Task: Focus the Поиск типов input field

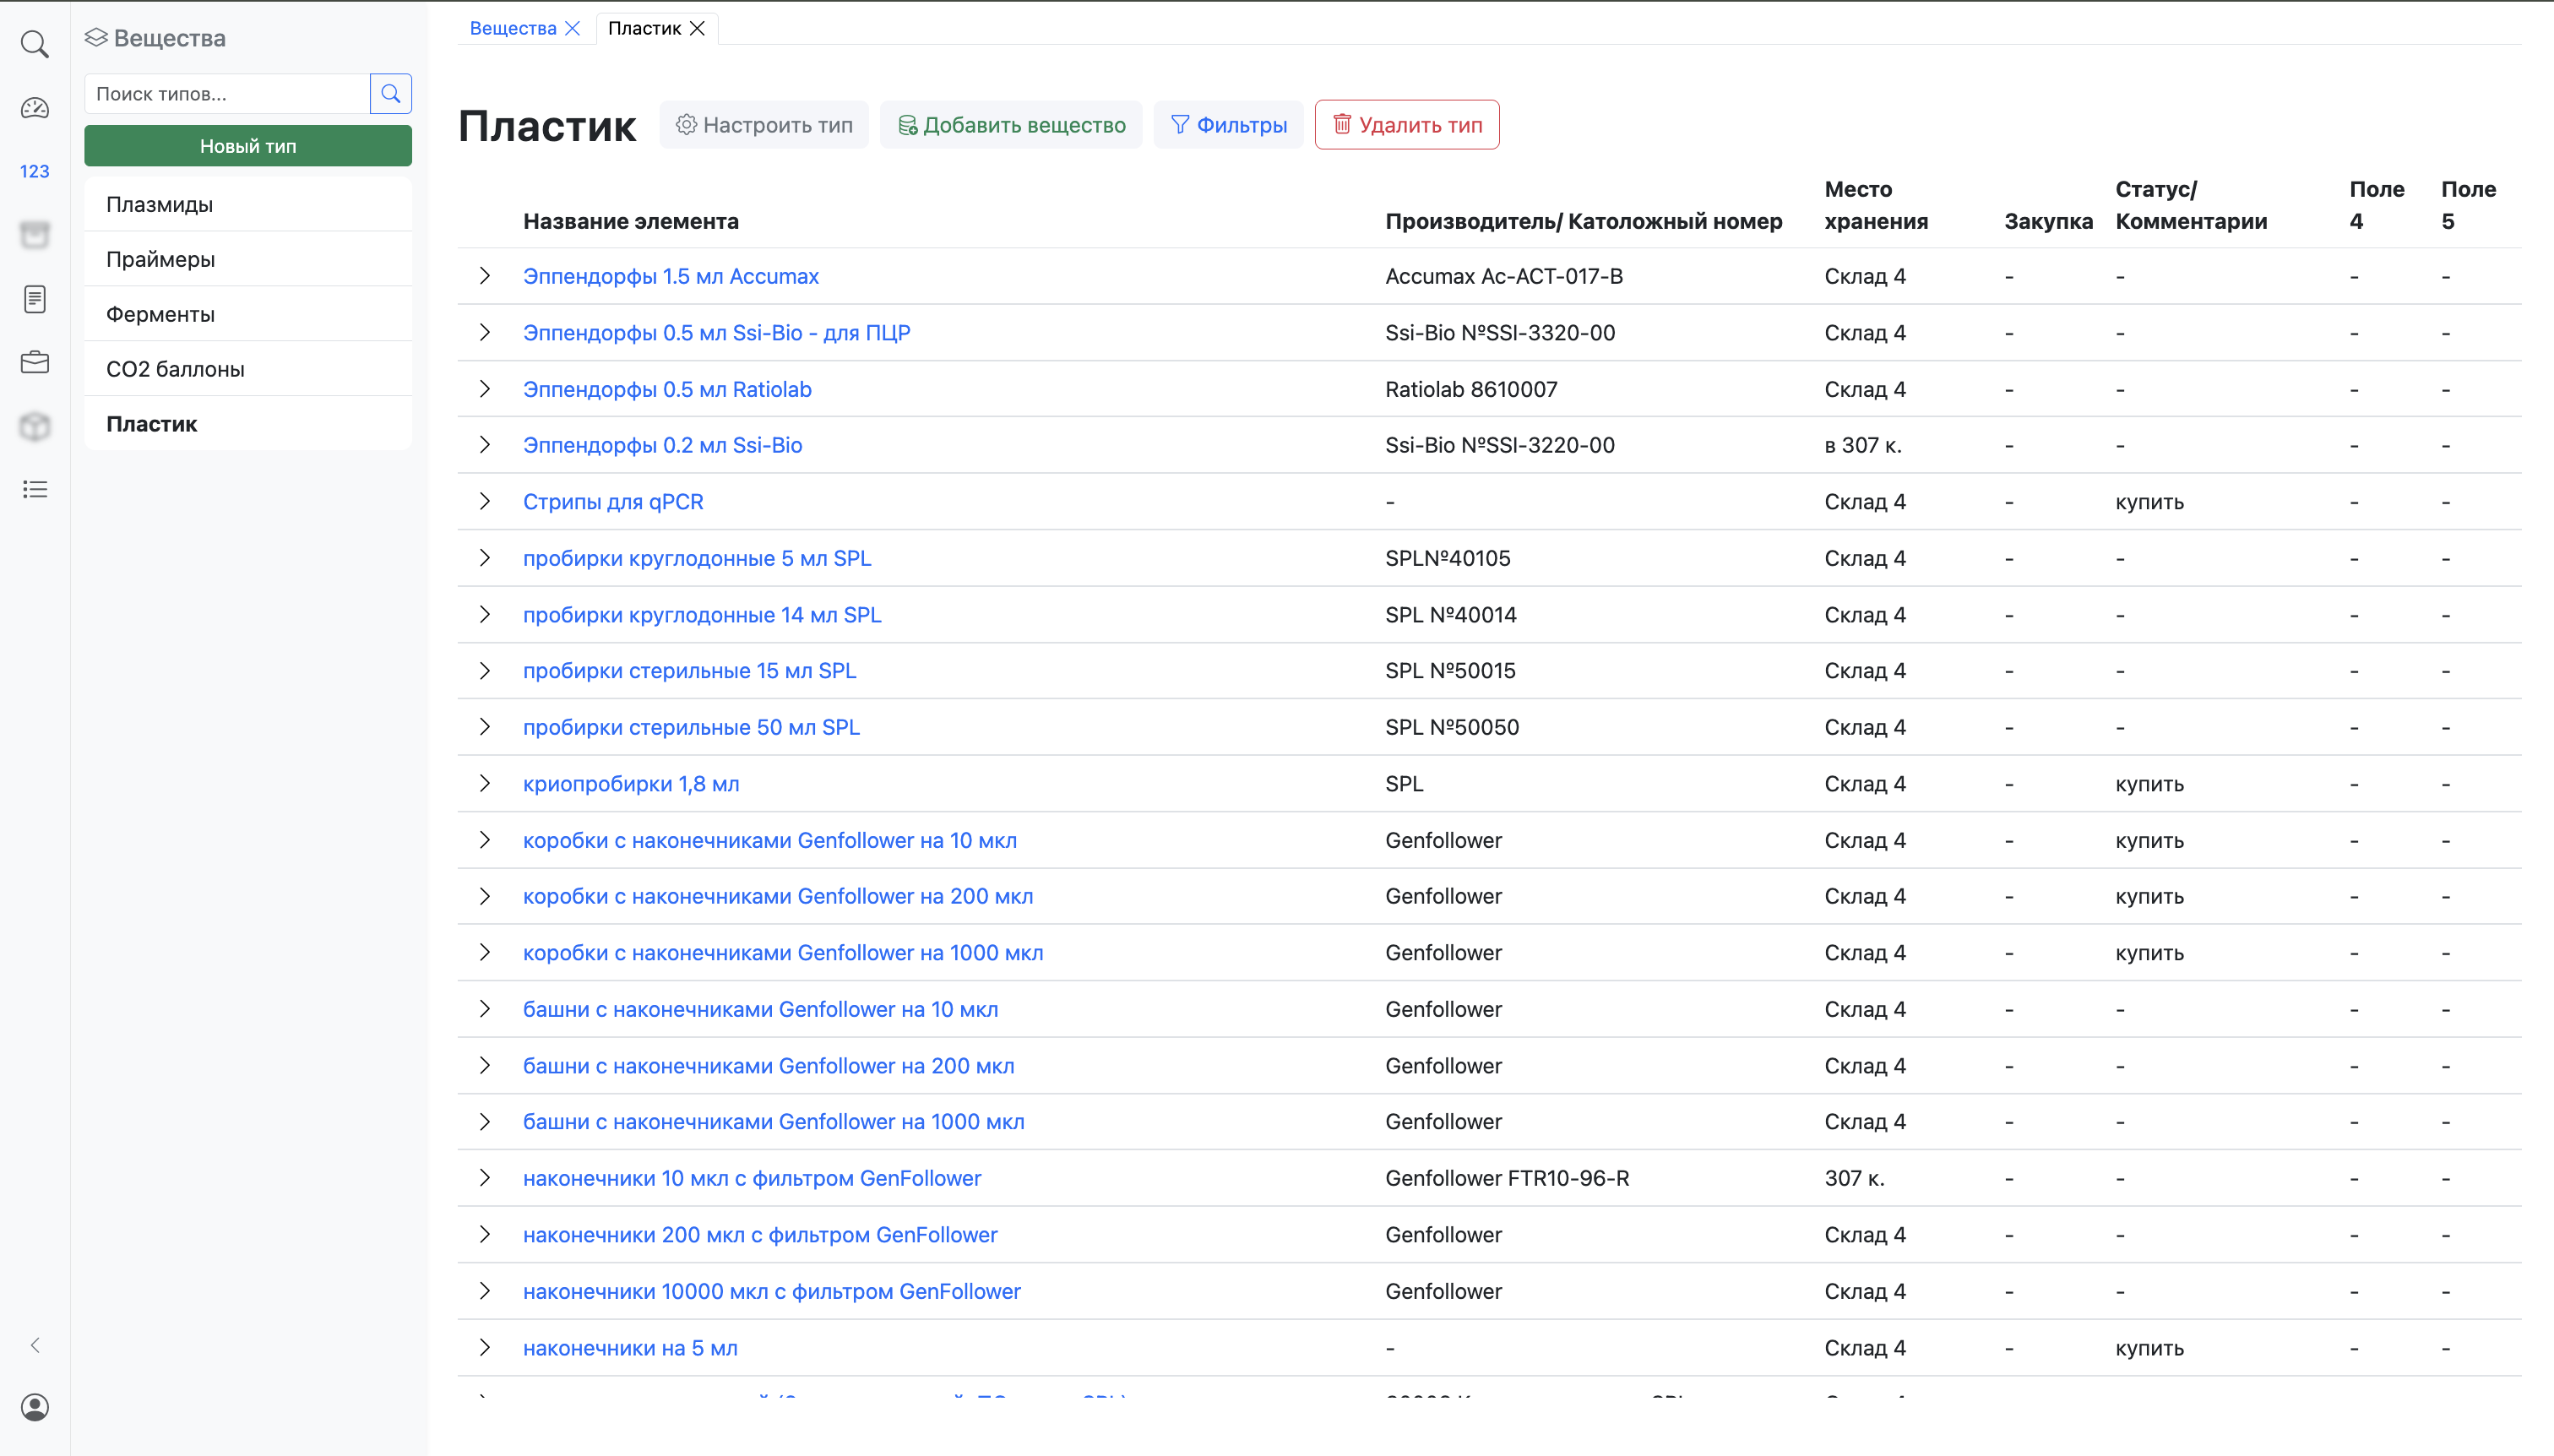Action: 227,94
